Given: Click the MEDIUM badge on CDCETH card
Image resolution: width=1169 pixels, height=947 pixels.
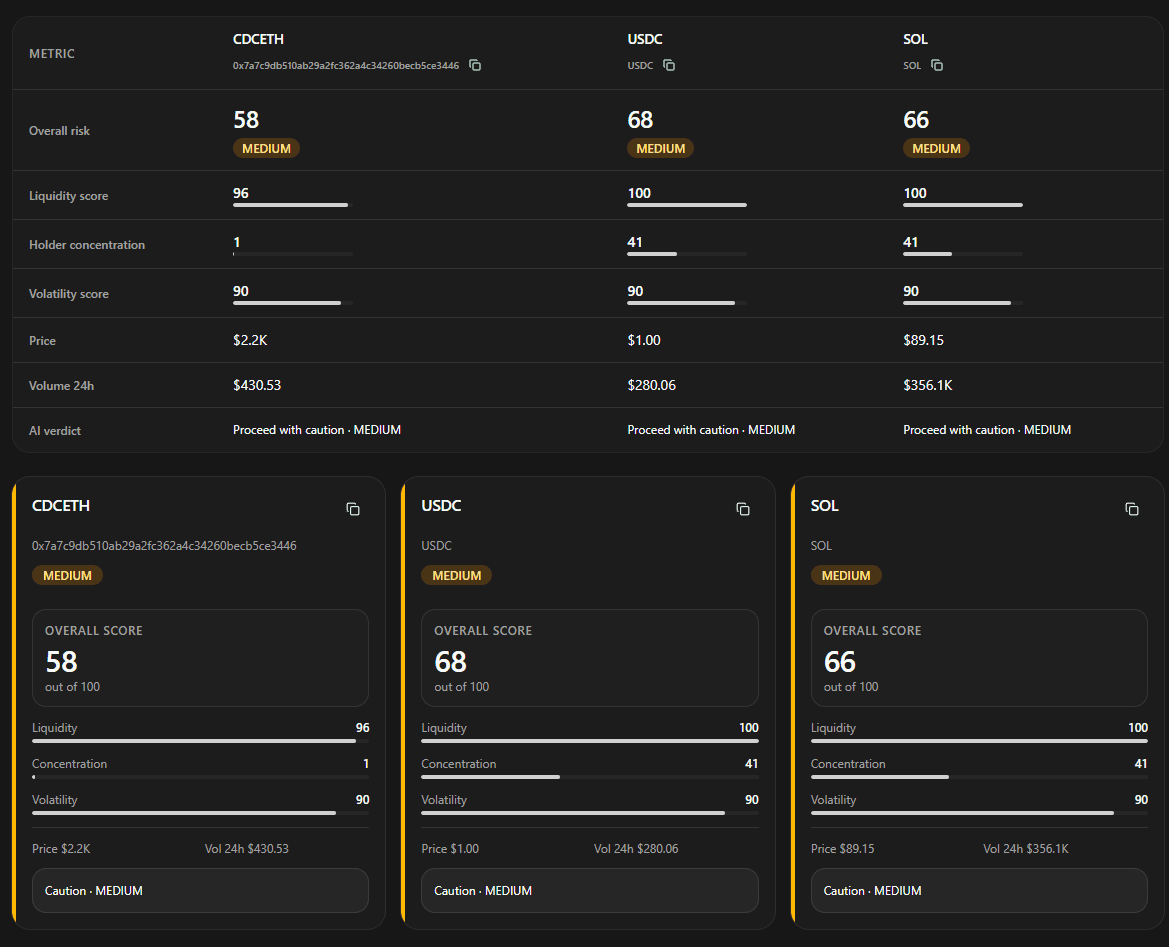Looking at the screenshot, I should 67,576.
